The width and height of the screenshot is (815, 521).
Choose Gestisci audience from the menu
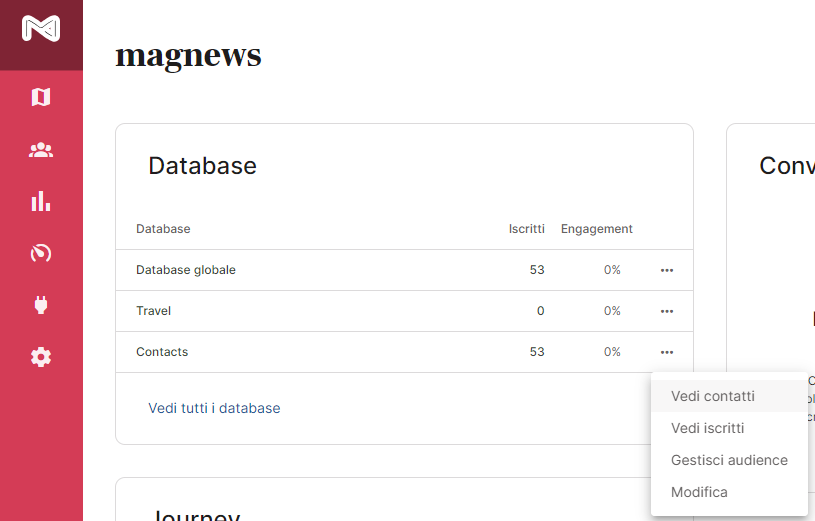point(729,460)
